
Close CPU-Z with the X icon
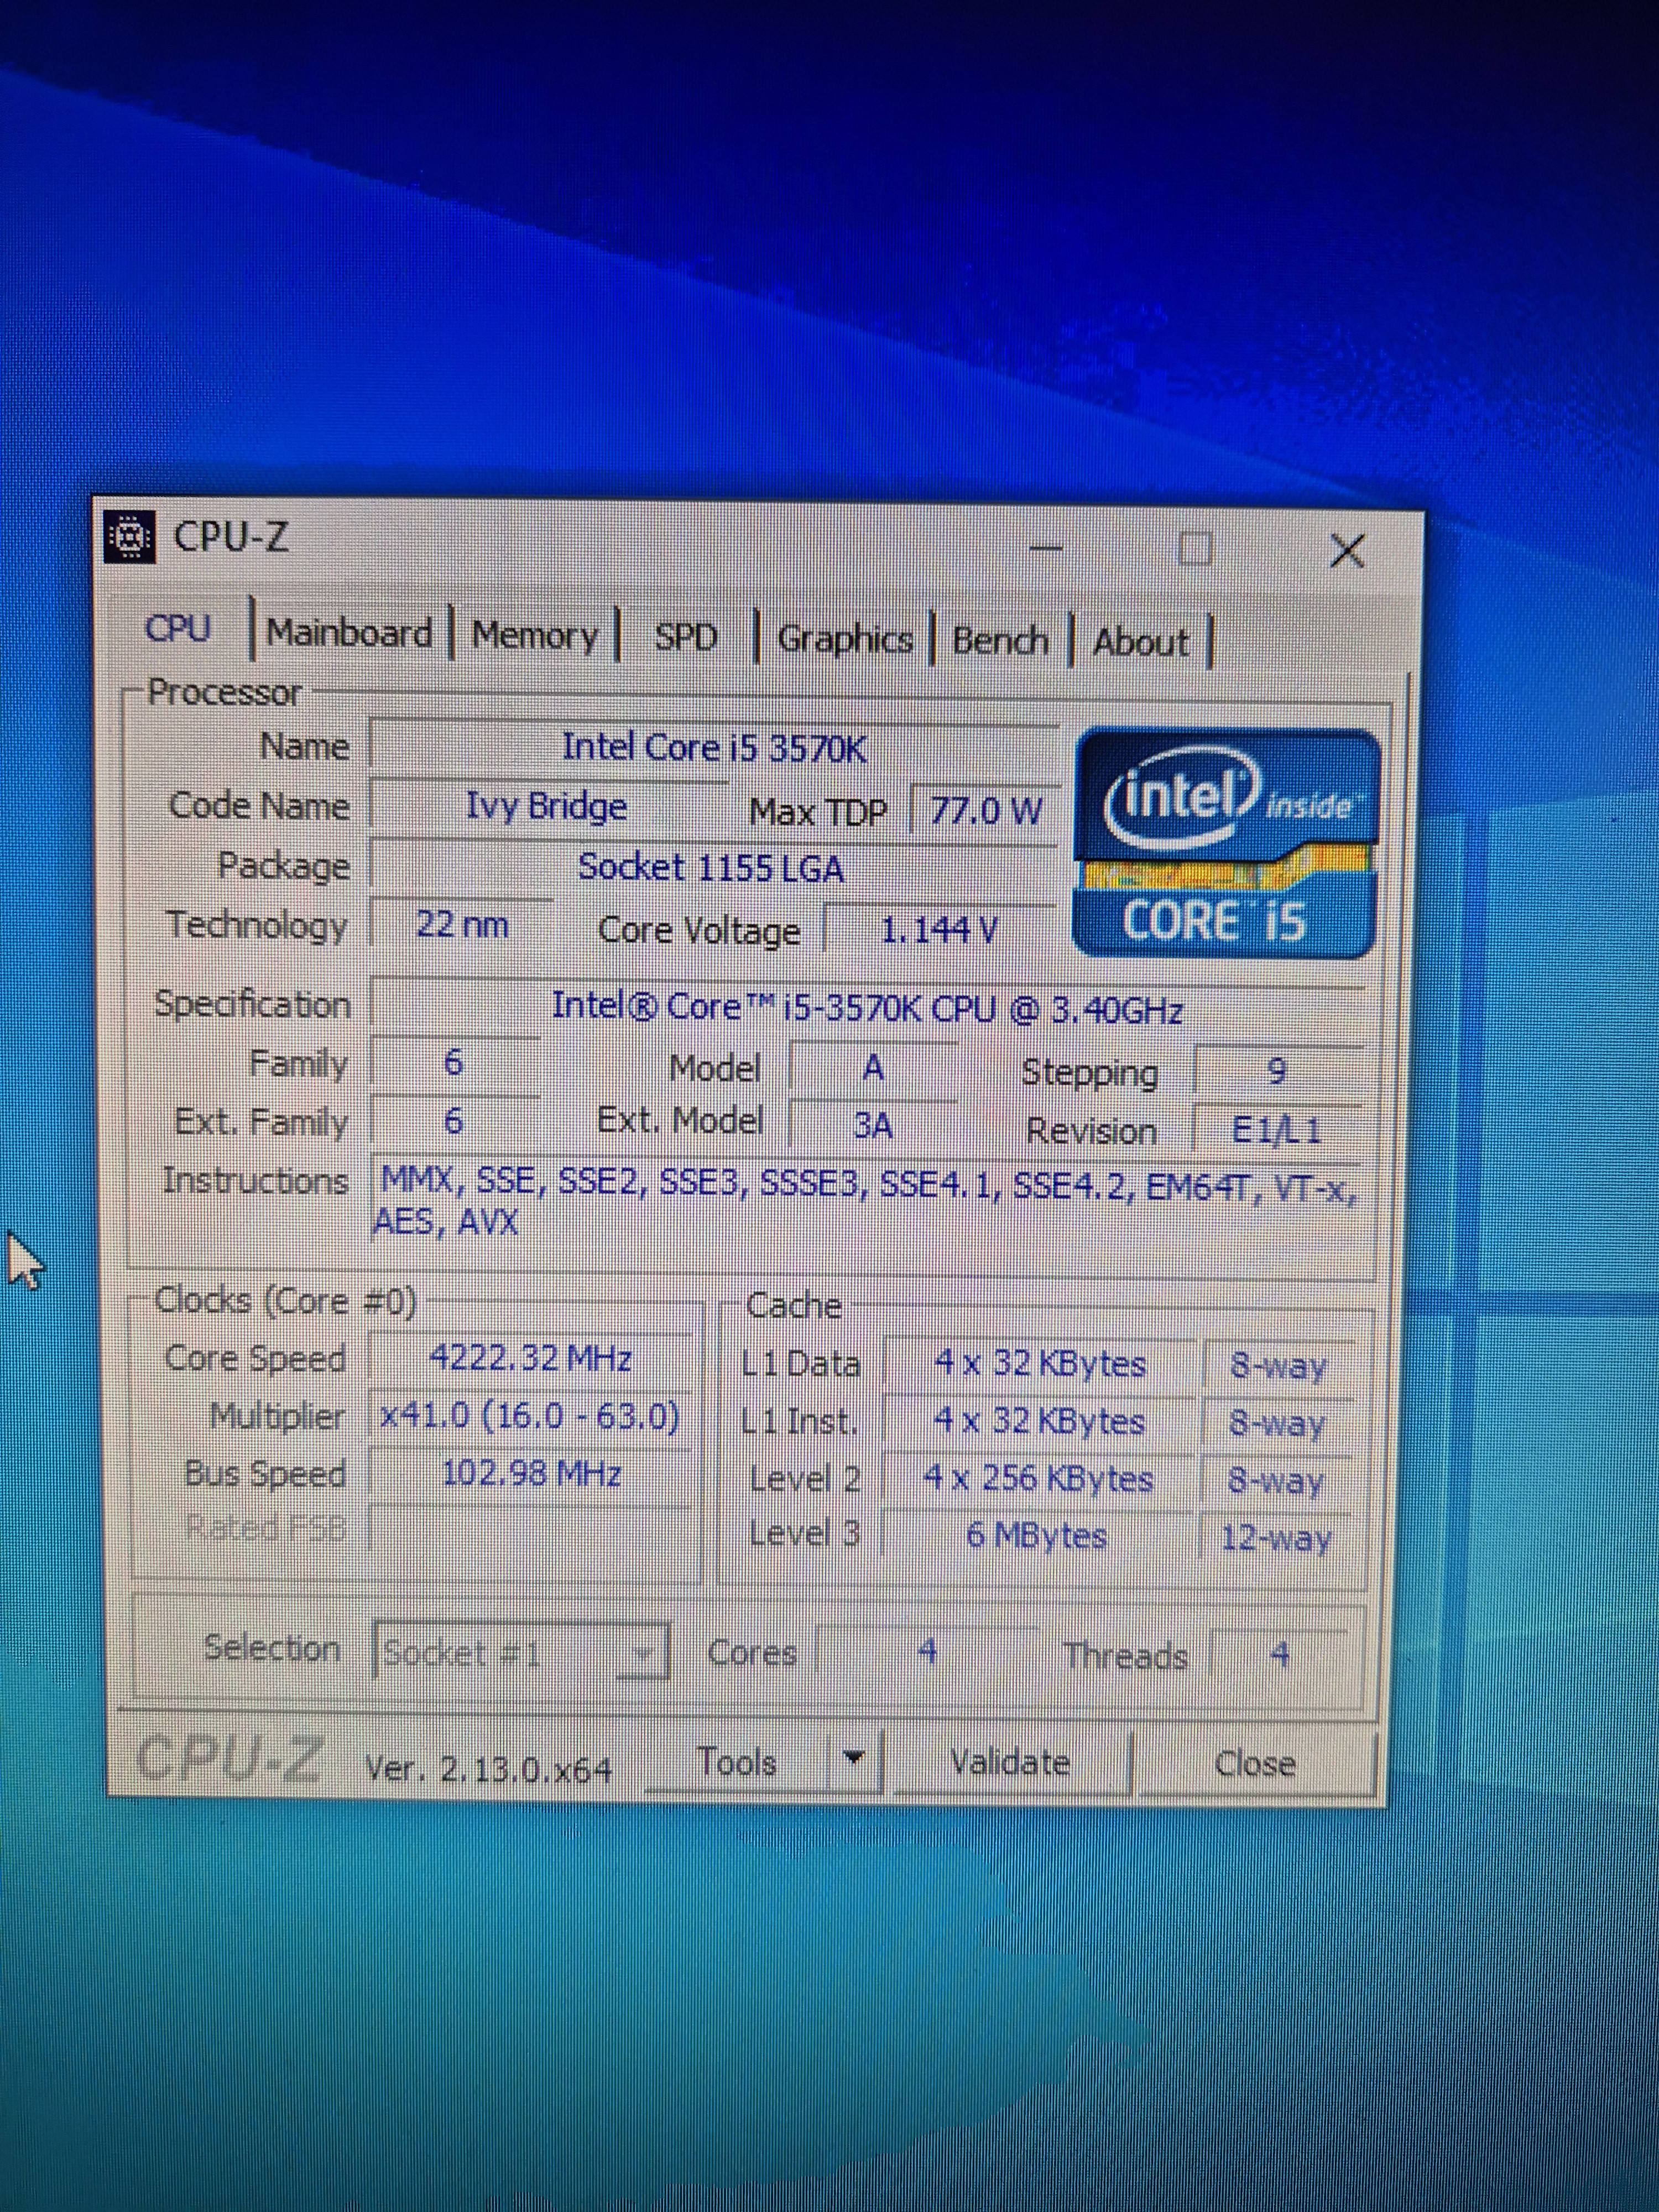pyautogui.click(x=1347, y=551)
